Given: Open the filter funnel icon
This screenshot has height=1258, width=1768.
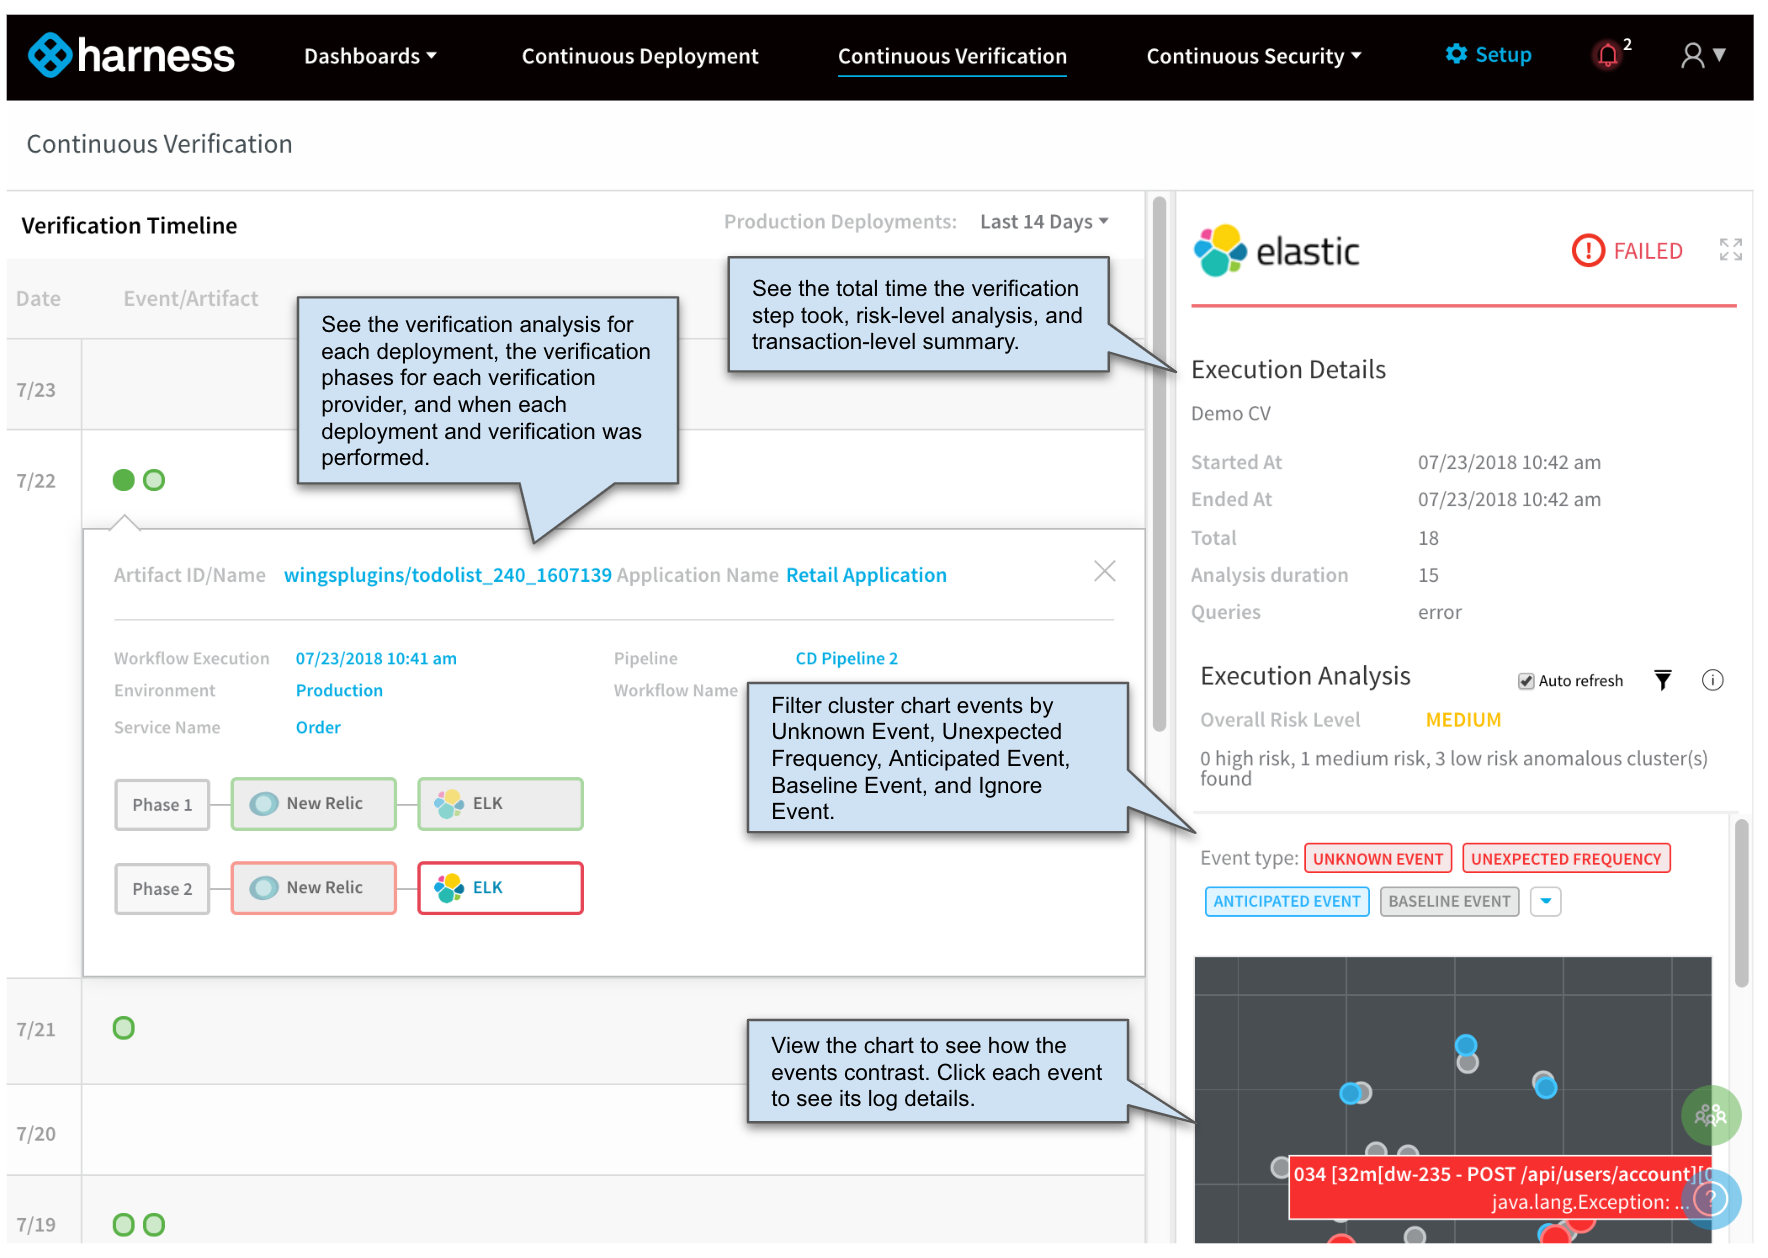Looking at the screenshot, I should (x=1662, y=680).
